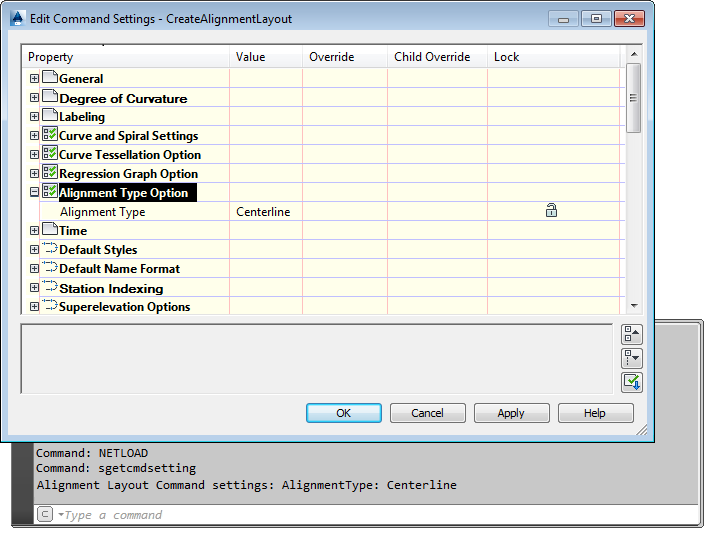
Task: Click Alignment Type Option checklist icon
Action: [x=50, y=191]
